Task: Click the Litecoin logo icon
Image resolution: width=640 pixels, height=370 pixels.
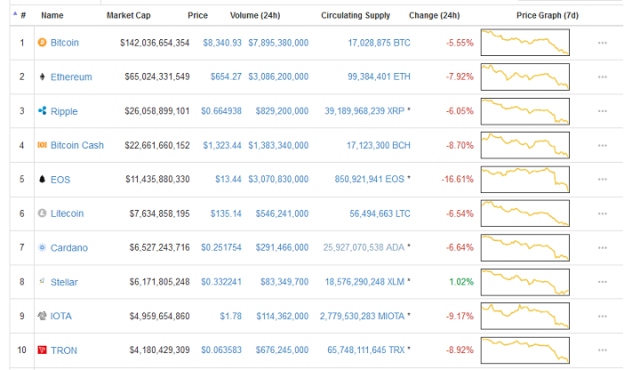Action: (42, 213)
